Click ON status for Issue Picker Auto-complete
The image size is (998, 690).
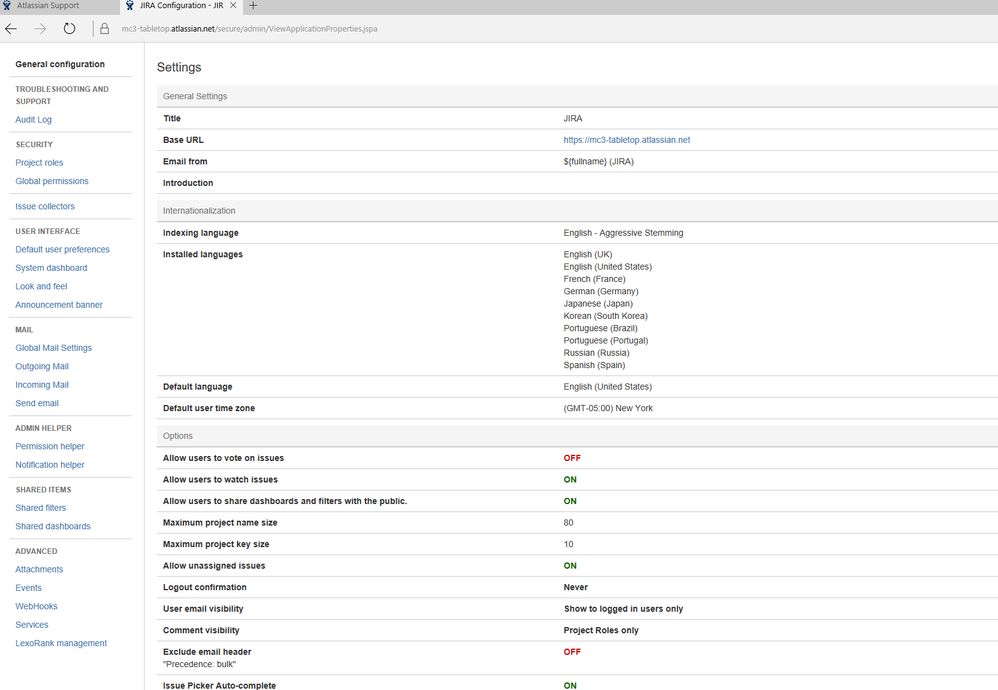coord(570,686)
